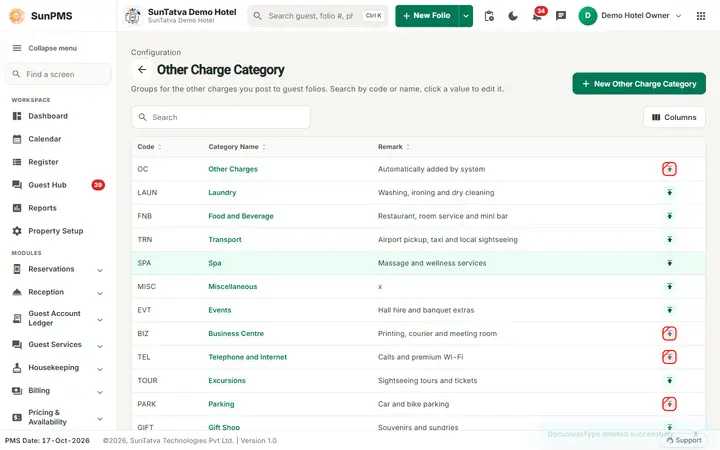
Task: Click the Collapse menu hamburger icon
Action: [x=17, y=48]
